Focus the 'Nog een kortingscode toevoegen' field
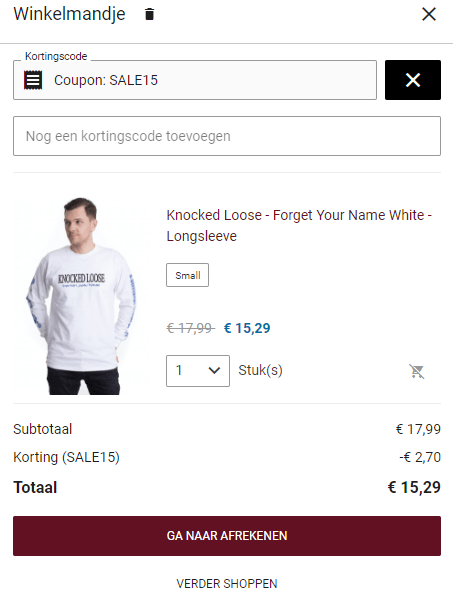Viewport: 453px width, 595px height. (227, 136)
